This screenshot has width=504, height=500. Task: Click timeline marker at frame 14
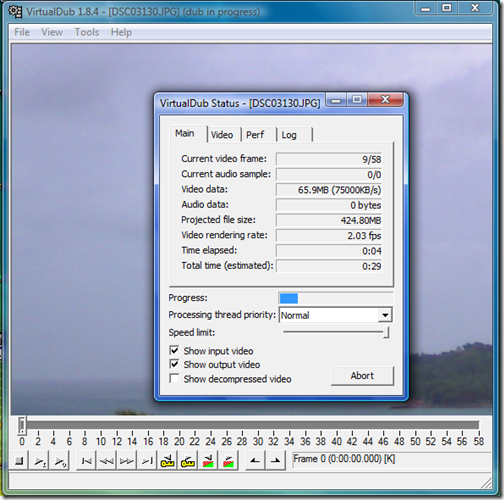coord(132,442)
